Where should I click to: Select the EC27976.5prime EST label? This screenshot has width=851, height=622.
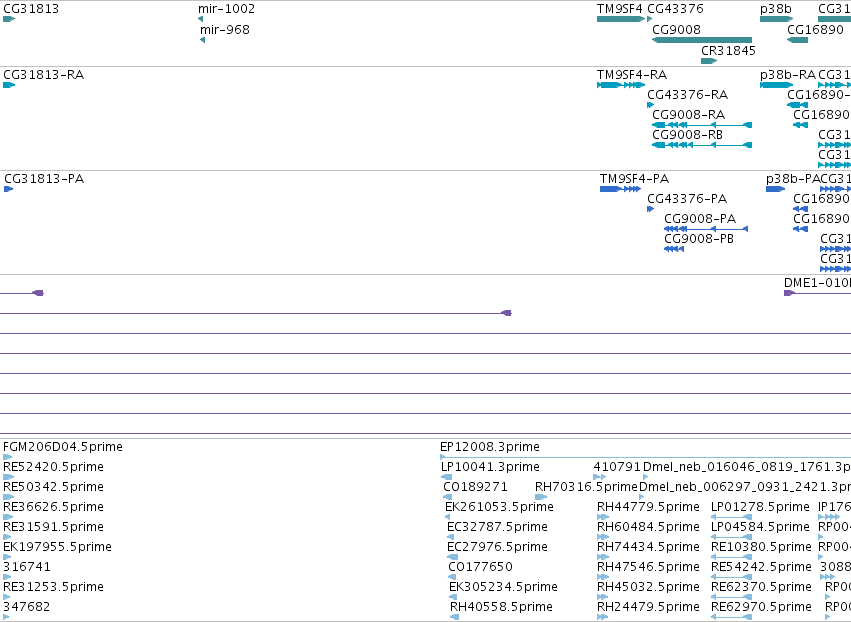[497, 547]
